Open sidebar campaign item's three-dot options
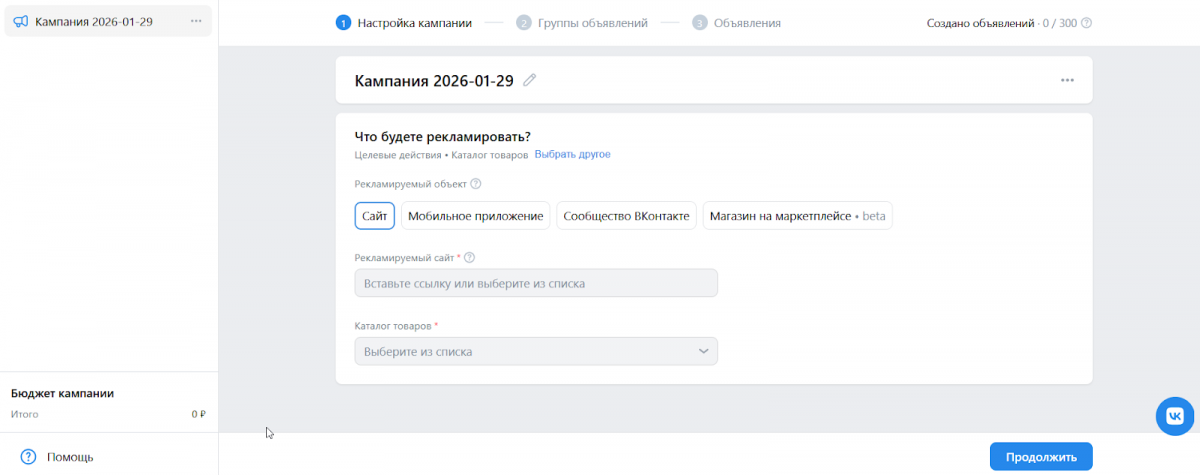Image resolution: width=1200 pixels, height=475 pixels. pyautogui.click(x=196, y=21)
